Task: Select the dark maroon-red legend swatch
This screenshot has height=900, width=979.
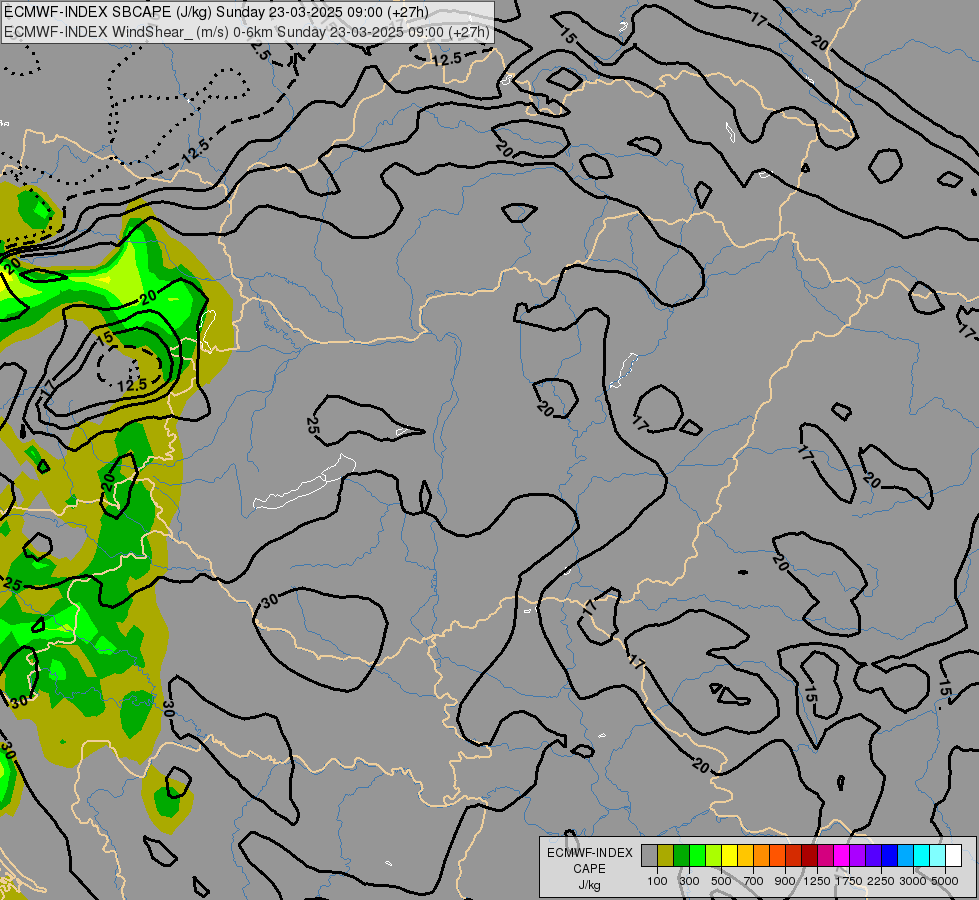Action: point(809,855)
